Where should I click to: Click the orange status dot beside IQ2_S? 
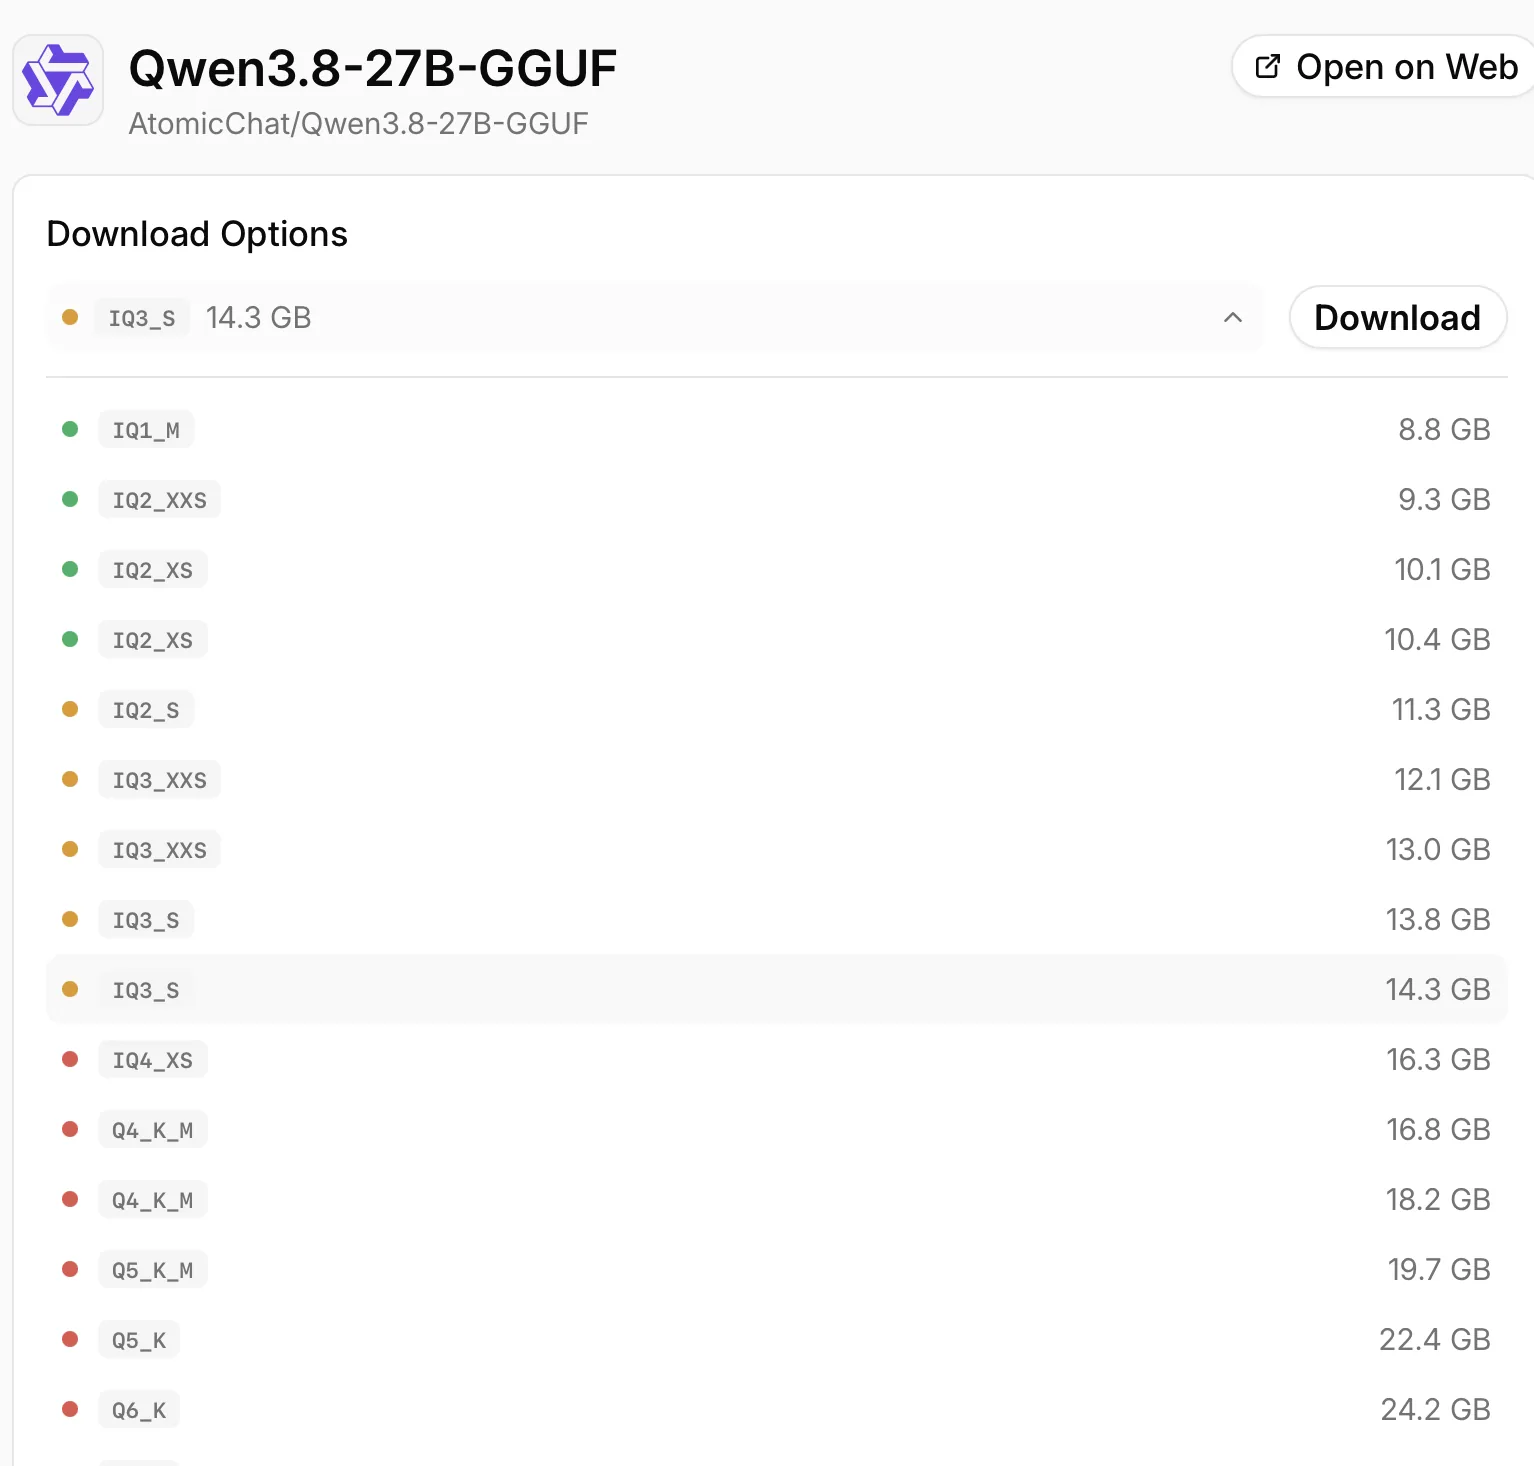[x=70, y=709]
